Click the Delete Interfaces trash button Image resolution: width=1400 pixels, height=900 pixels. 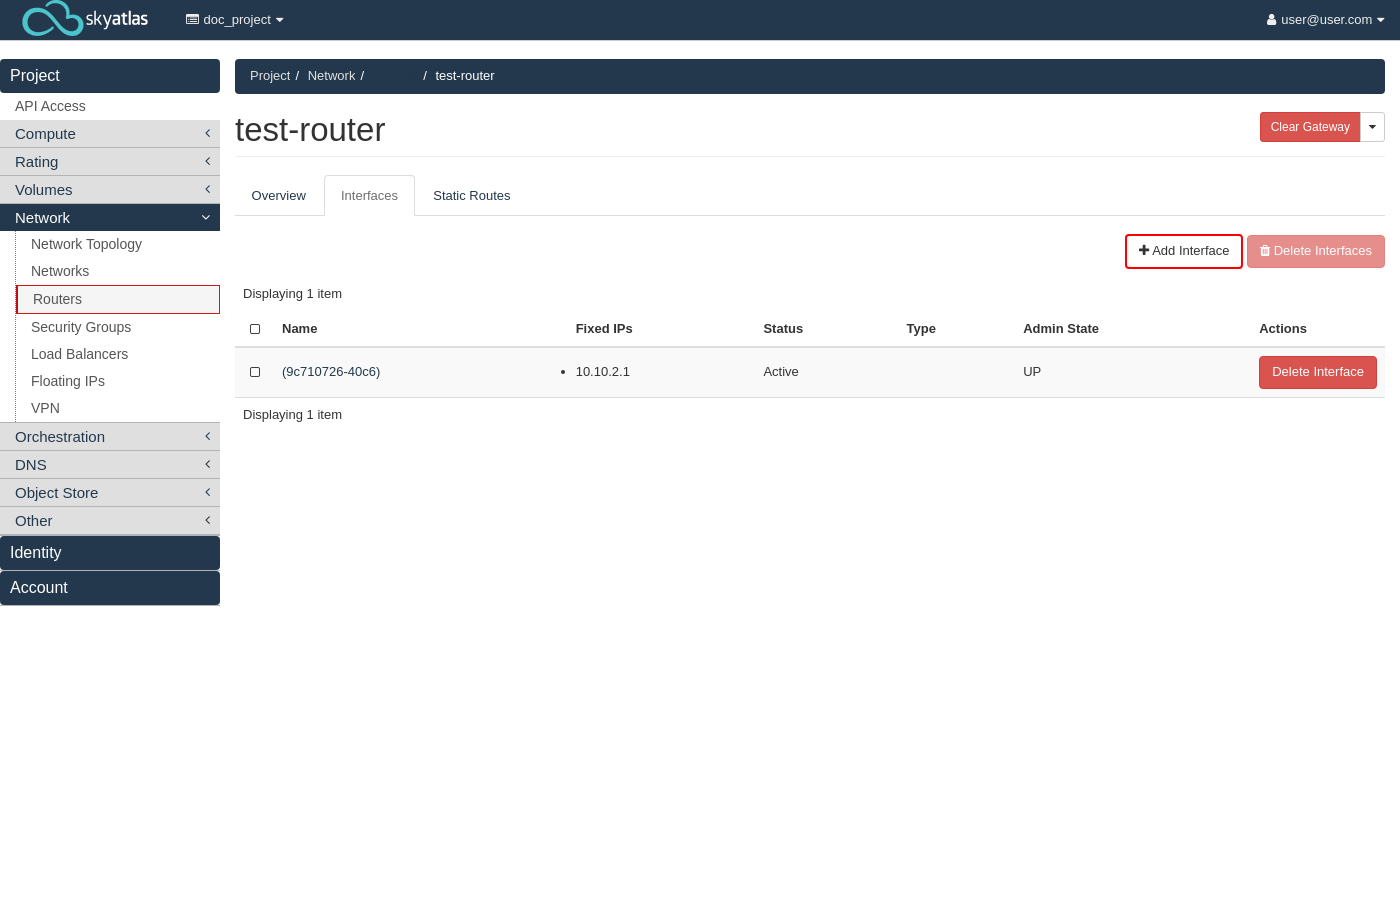1315,251
